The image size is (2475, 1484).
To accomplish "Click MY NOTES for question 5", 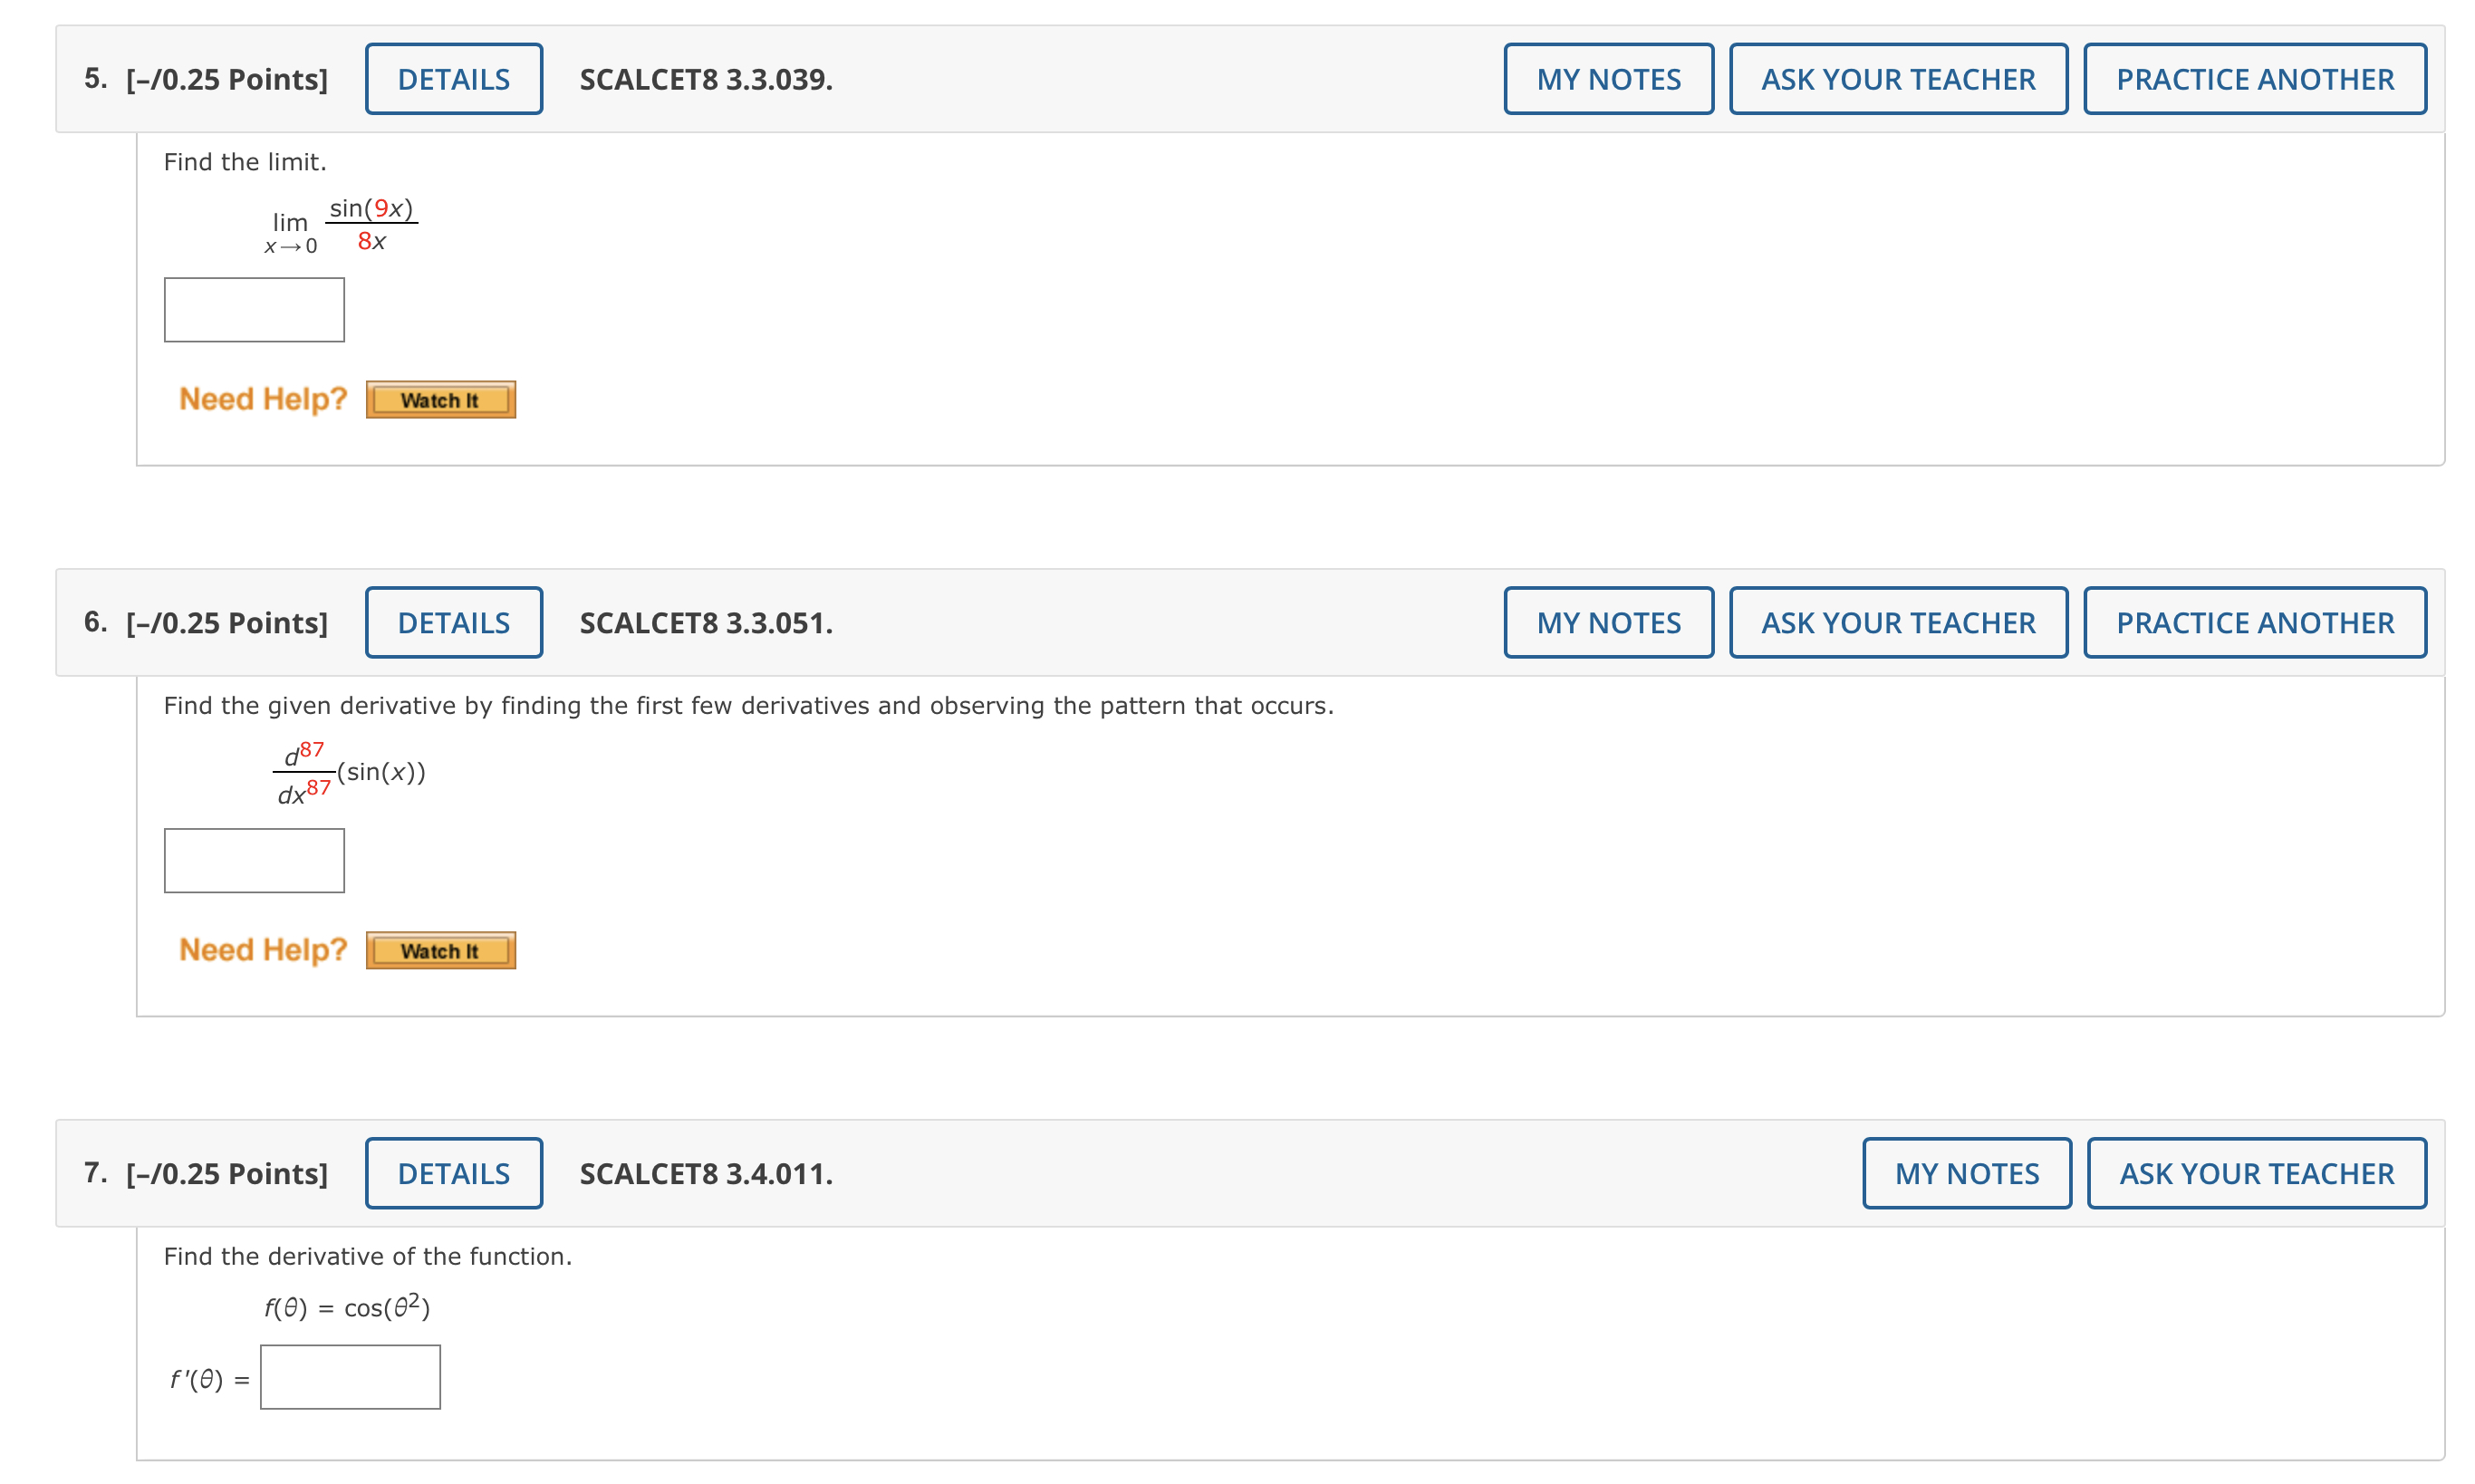I will (x=1608, y=79).
